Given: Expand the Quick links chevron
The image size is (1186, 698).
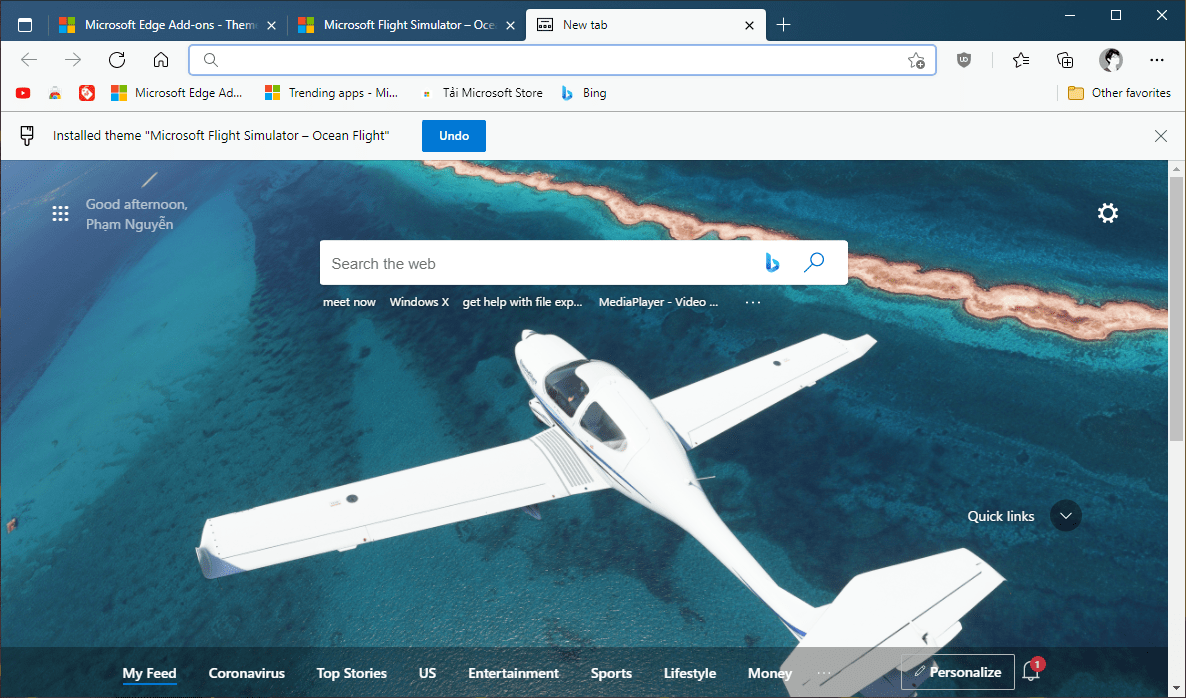Looking at the screenshot, I should pos(1065,516).
